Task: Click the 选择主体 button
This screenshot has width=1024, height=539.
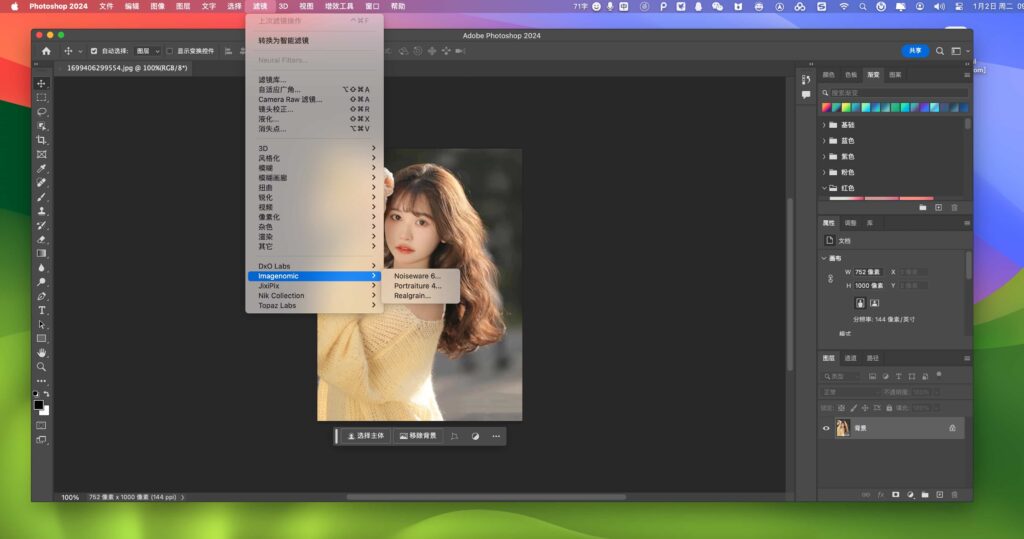Action: tap(366, 436)
